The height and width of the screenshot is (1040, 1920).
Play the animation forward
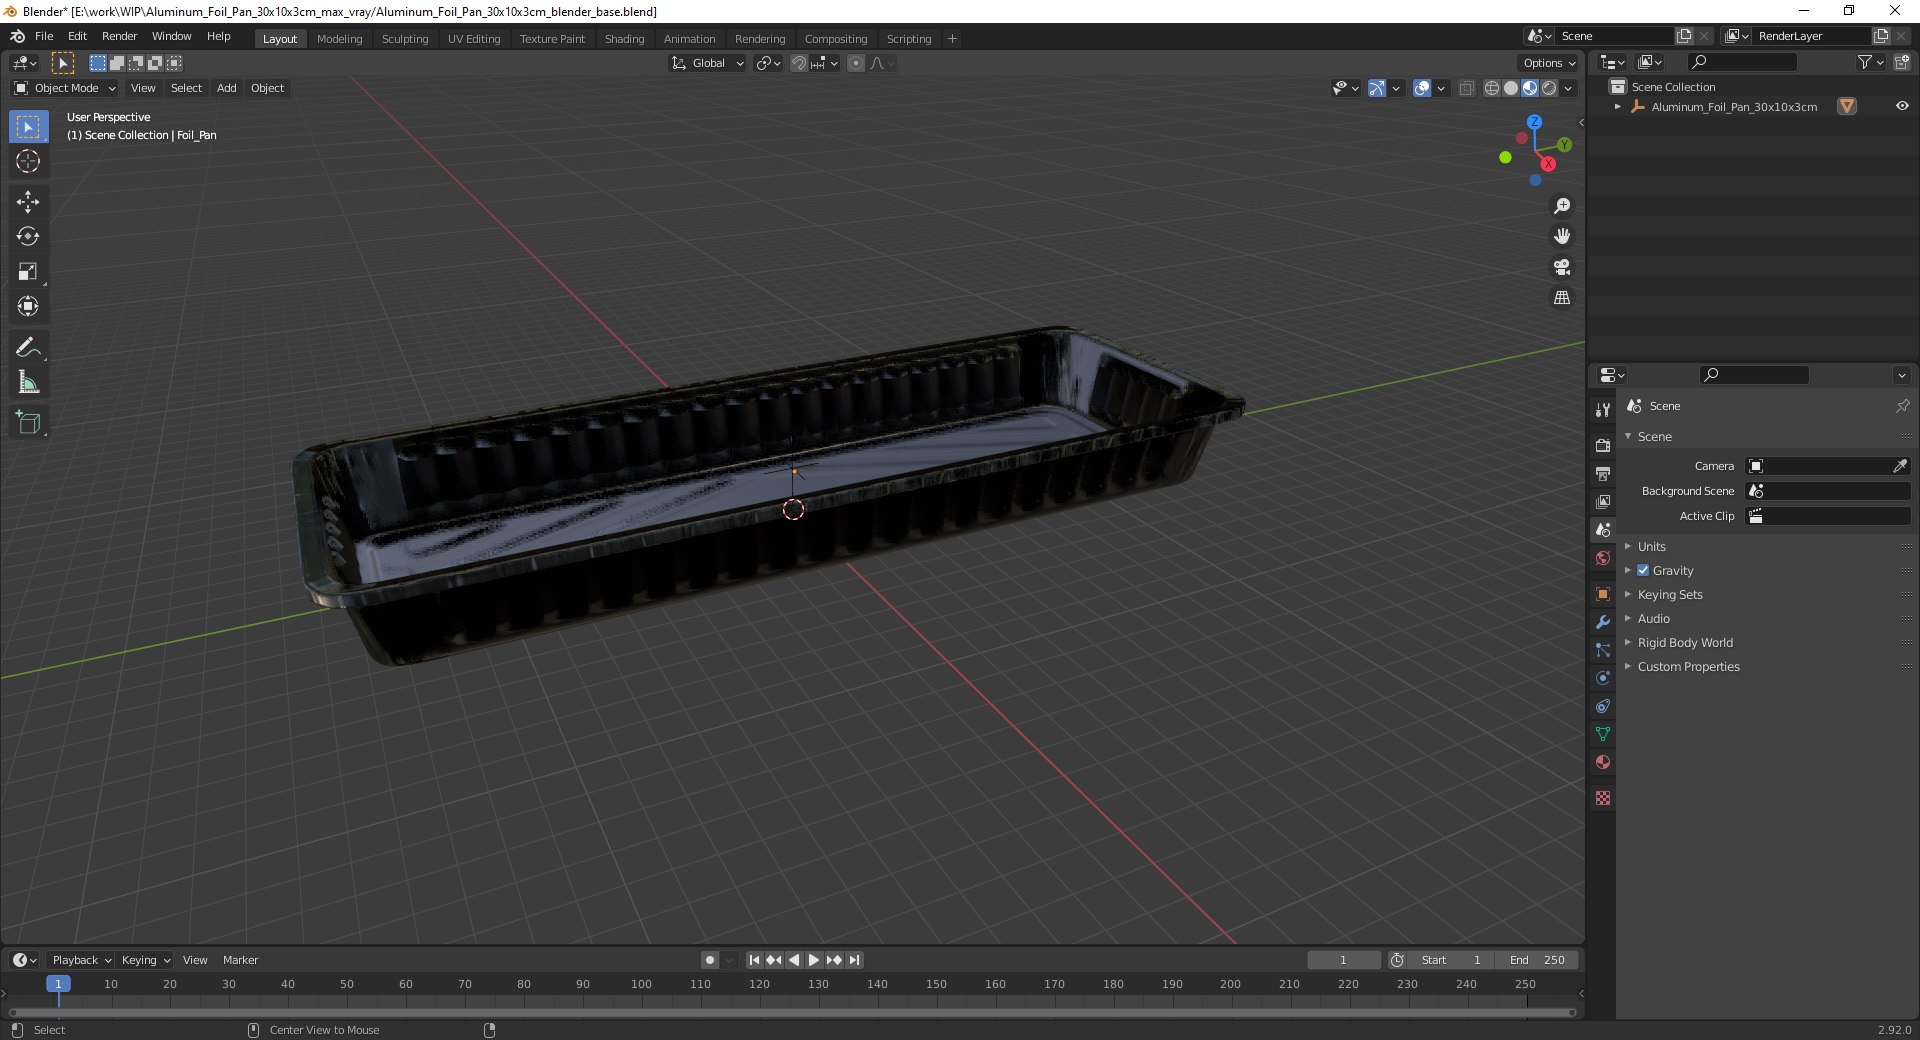[814, 960]
